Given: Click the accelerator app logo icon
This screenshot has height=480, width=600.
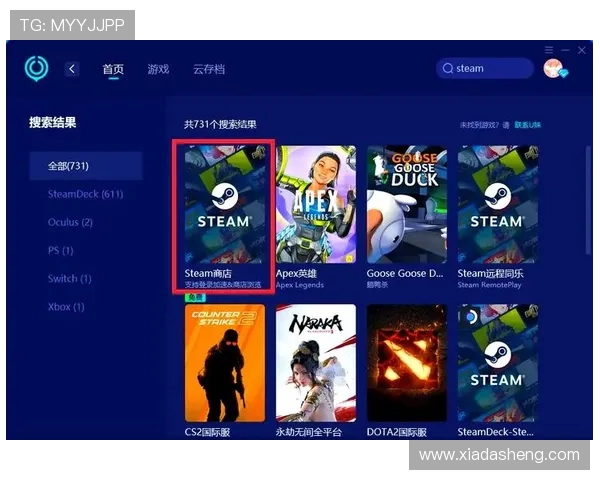Looking at the screenshot, I should (37, 68).
